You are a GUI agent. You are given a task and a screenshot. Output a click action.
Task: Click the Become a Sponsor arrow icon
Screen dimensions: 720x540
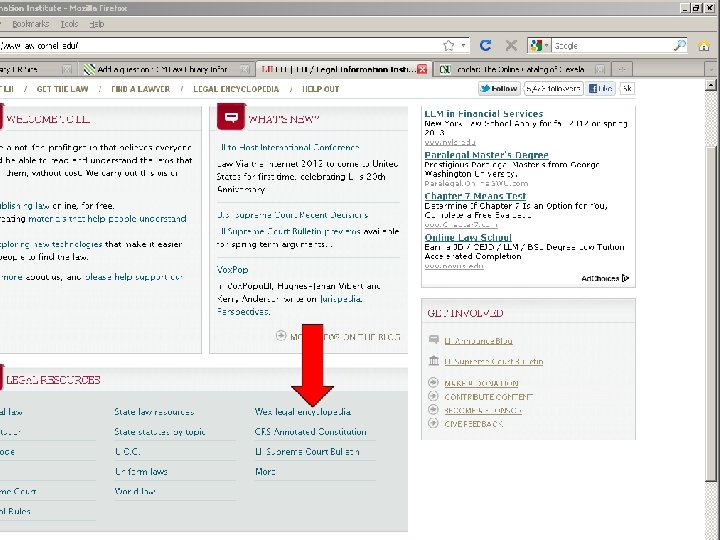click(x=433, y=409)
